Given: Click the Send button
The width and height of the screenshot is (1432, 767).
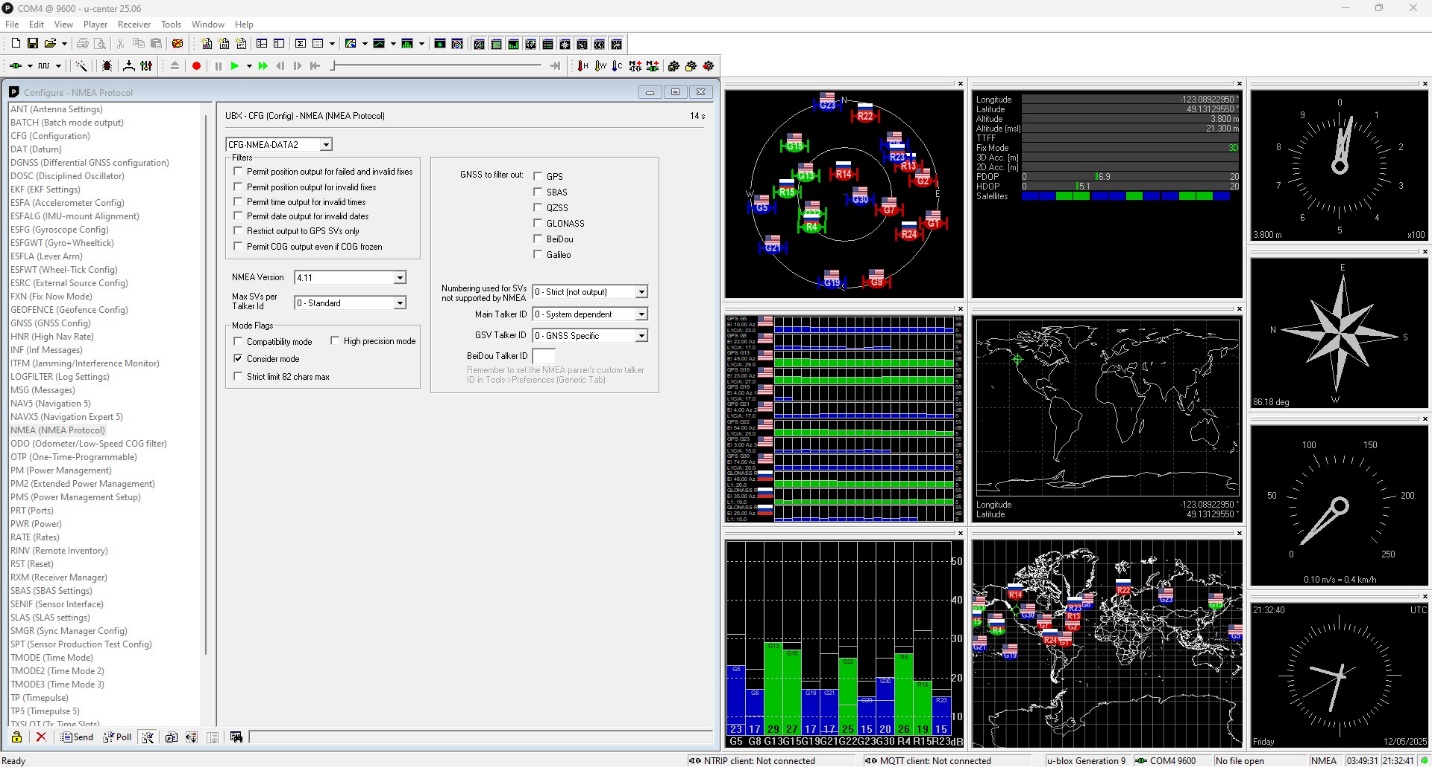Looking at the screenshot, I should pyautogui.click(x=76, y=737).
